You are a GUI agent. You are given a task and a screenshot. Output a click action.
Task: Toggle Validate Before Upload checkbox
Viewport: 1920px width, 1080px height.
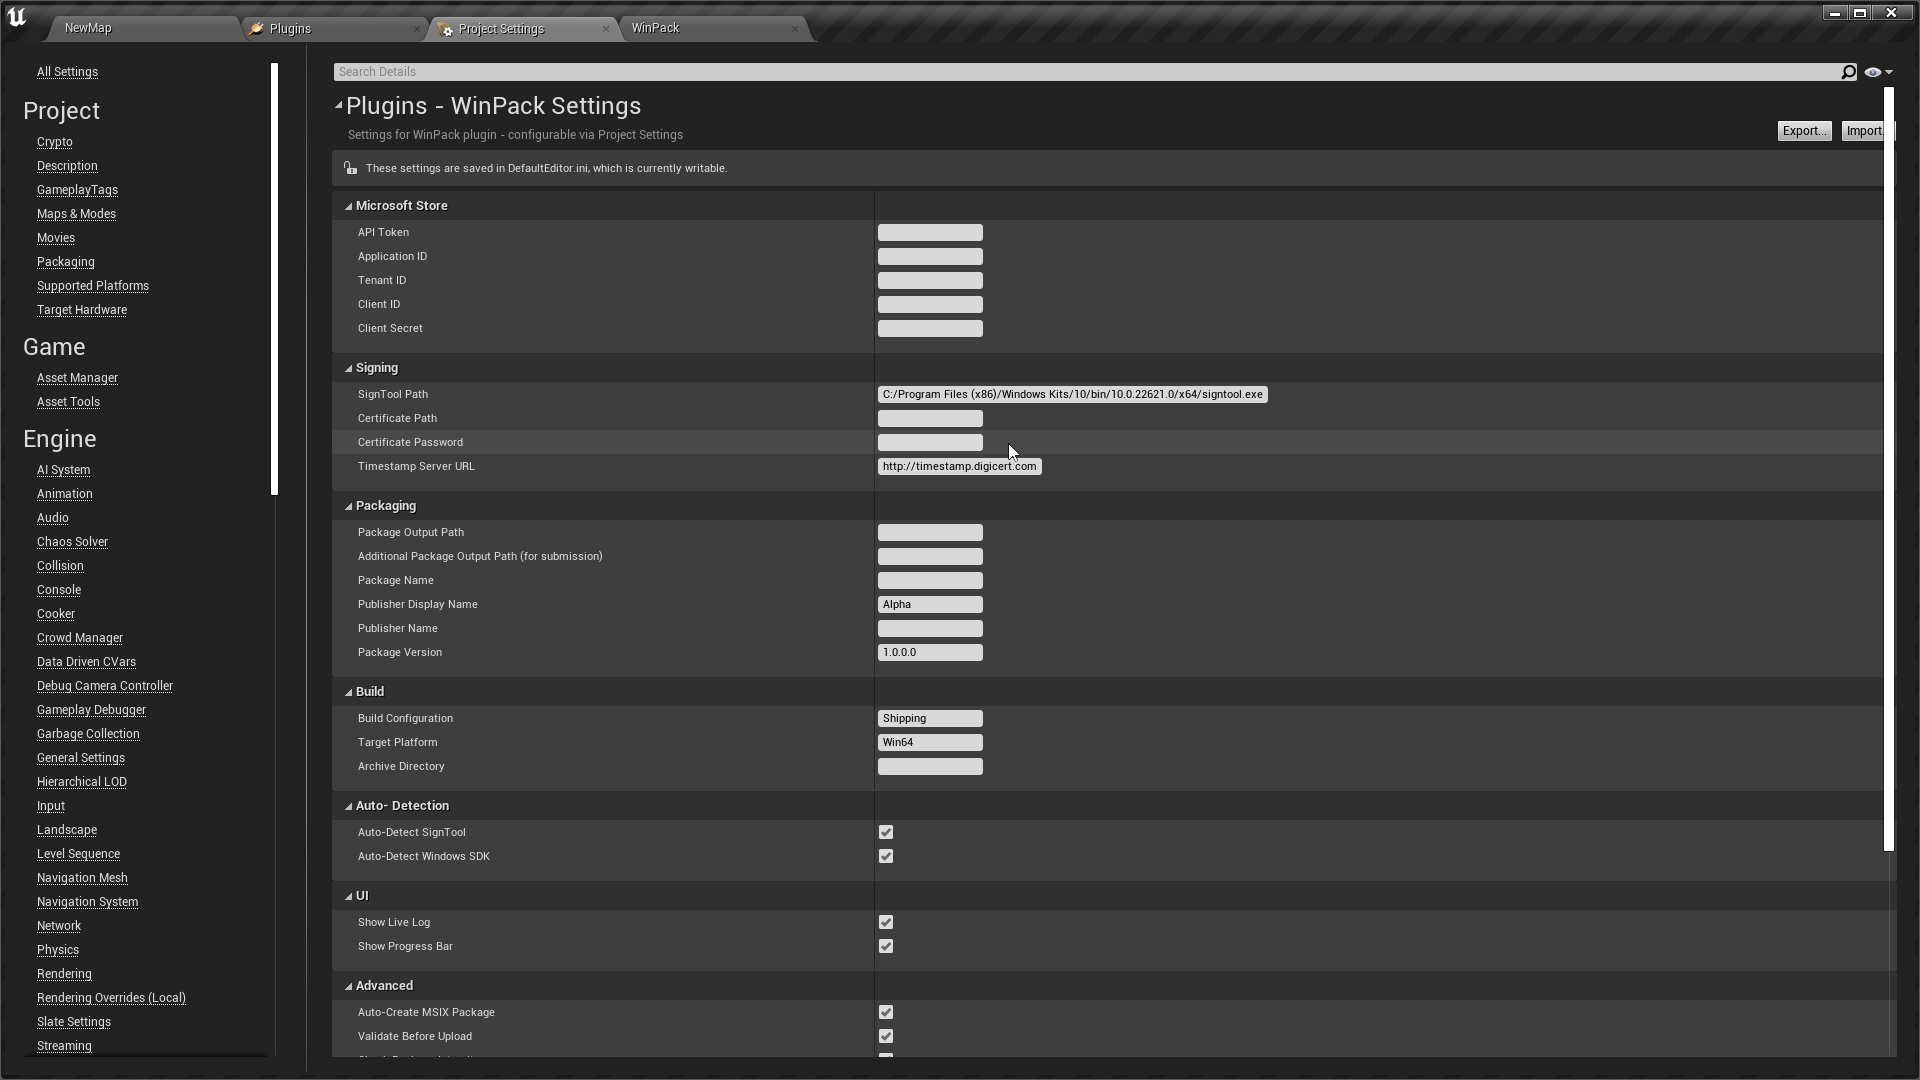pos(886,1036)
